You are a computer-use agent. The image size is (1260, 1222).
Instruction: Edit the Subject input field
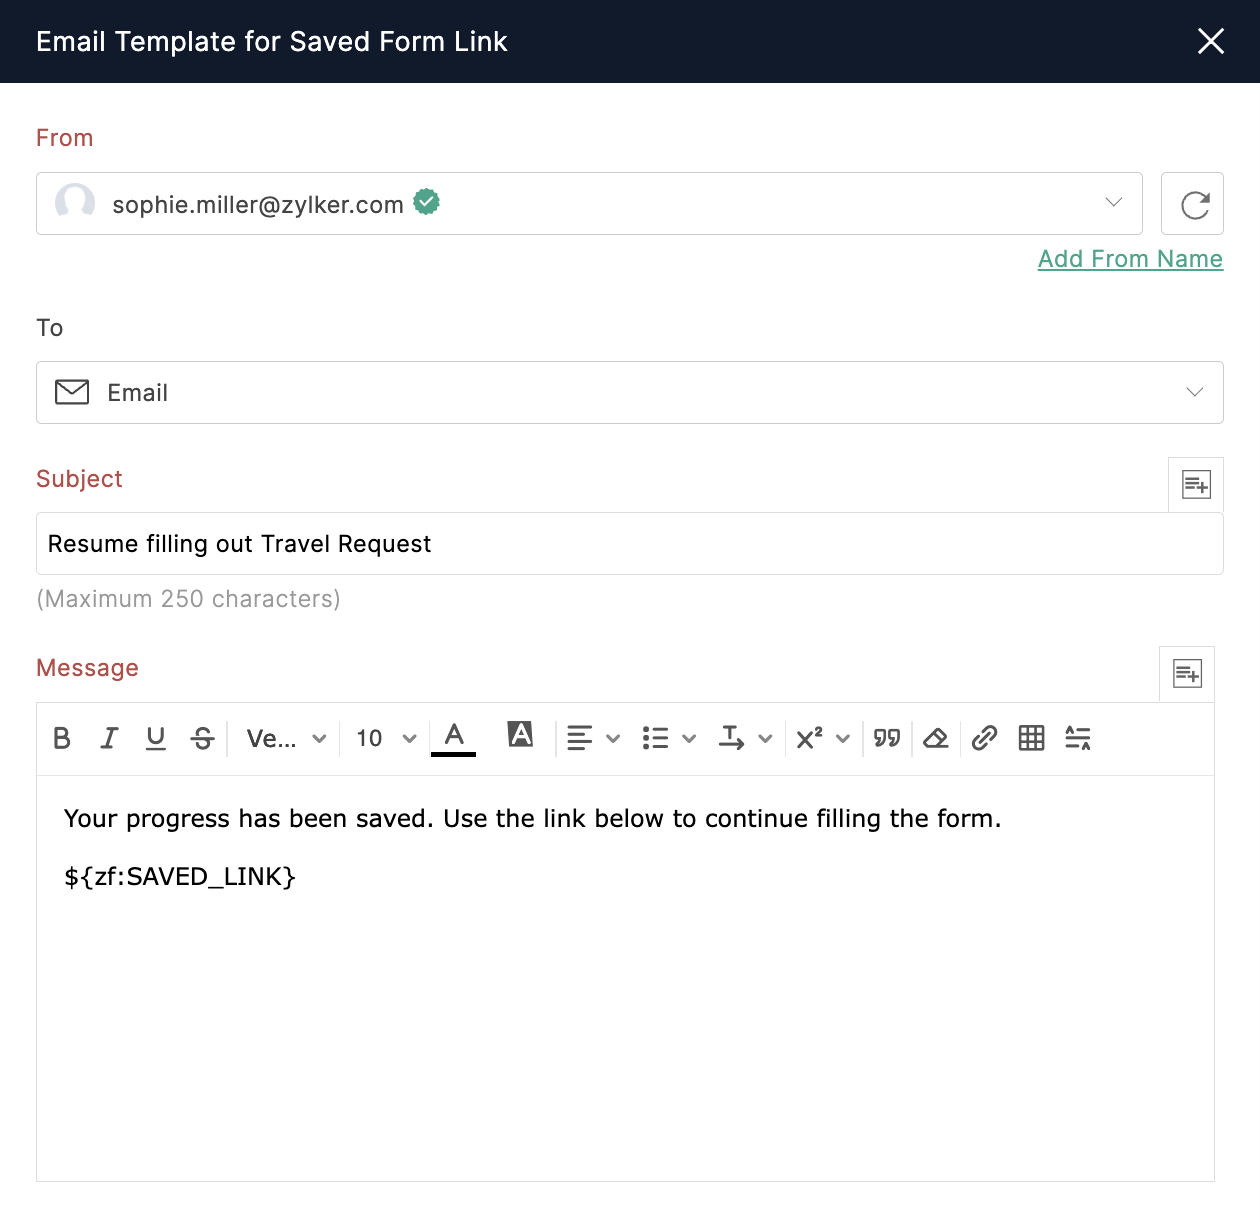click(630, 544)
